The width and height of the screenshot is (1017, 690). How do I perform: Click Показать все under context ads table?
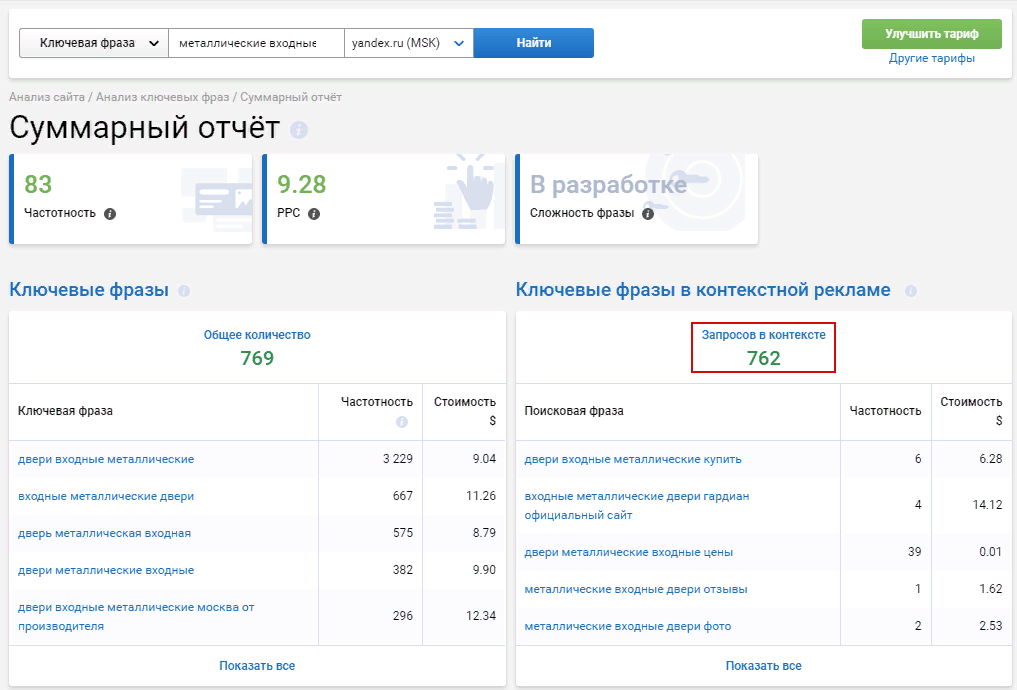click(763, 666)
